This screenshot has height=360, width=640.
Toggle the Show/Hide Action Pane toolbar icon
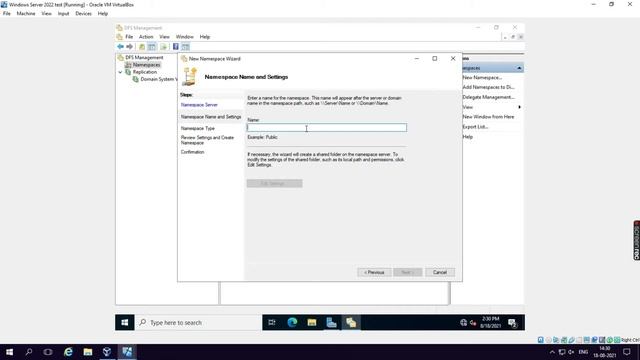(x=185, y=47)
